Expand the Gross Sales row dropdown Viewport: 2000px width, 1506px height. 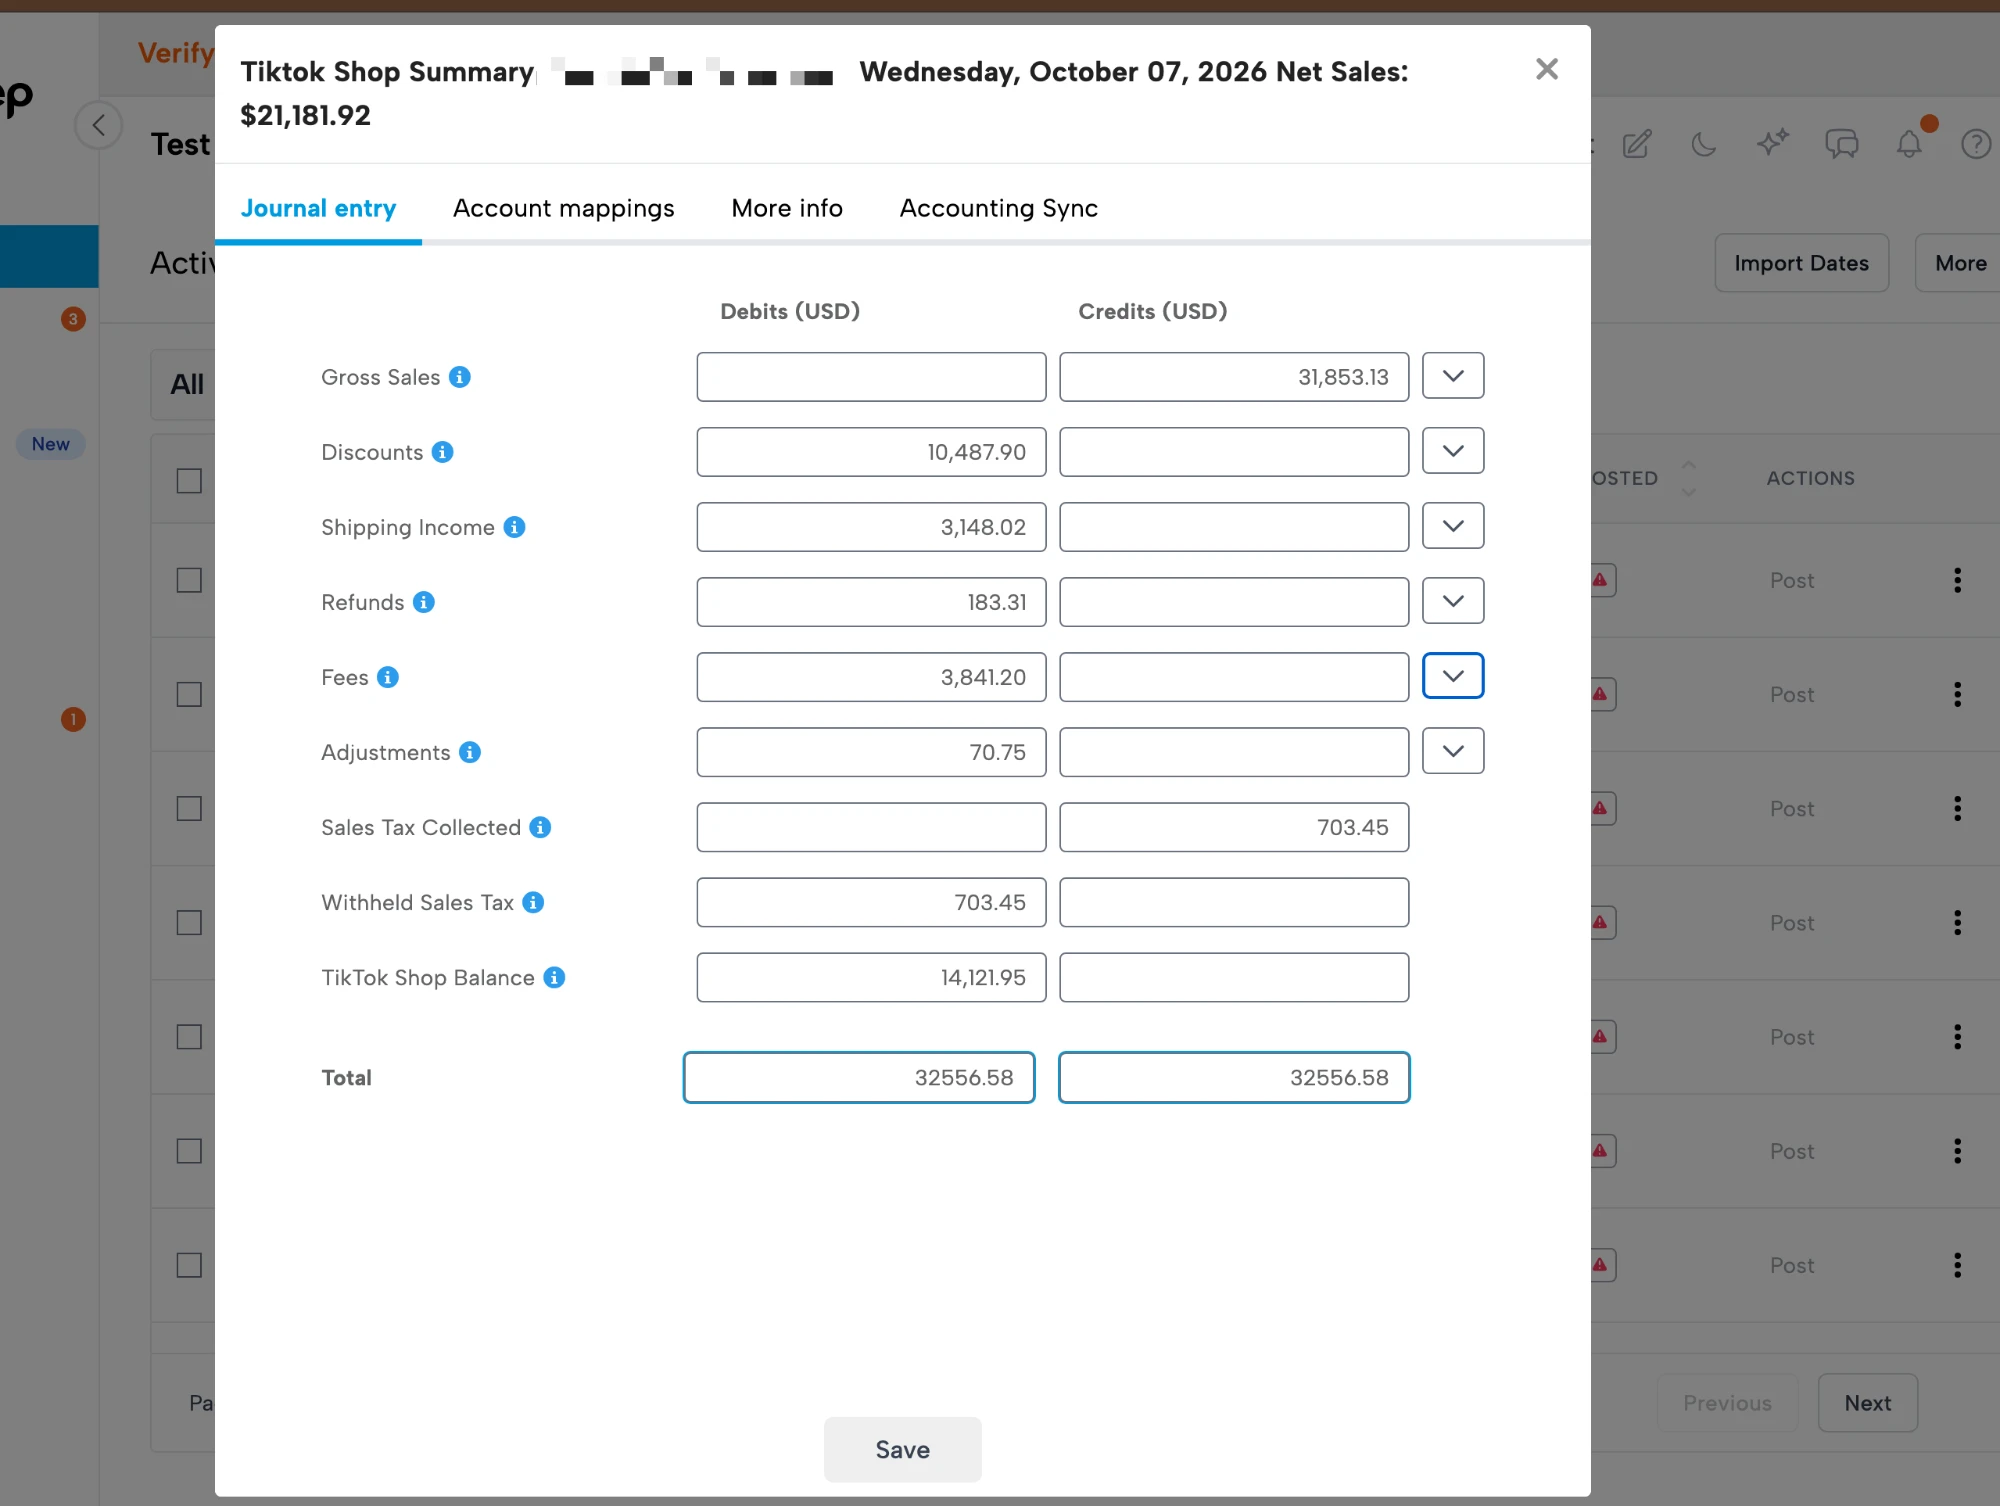click(1453, 376)
